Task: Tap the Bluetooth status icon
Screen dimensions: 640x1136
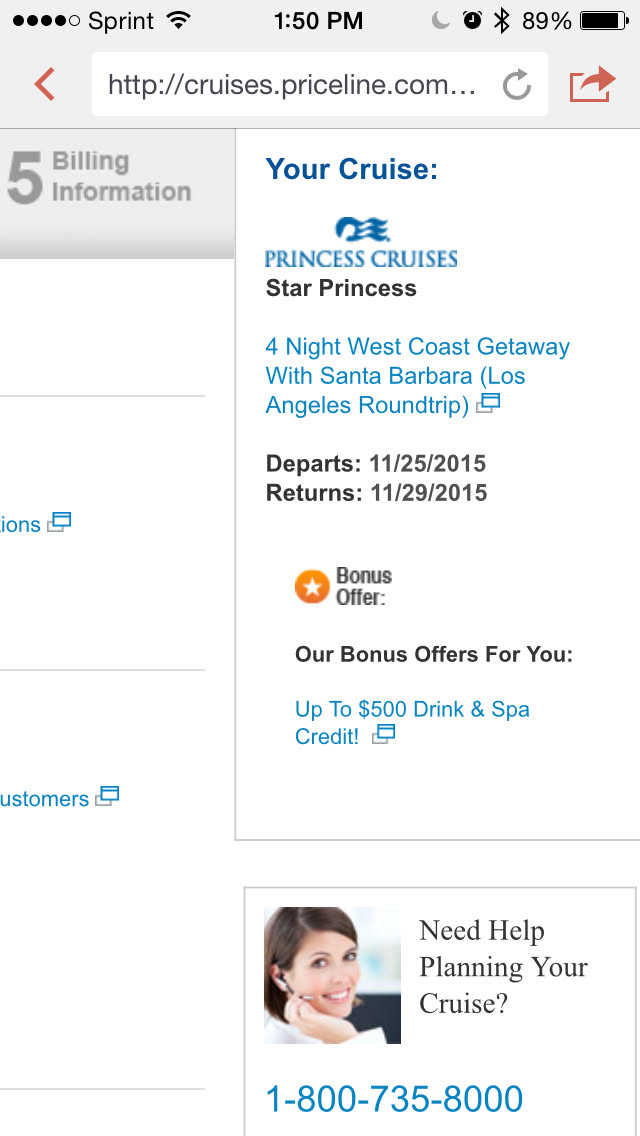Action: coord(502,20)
